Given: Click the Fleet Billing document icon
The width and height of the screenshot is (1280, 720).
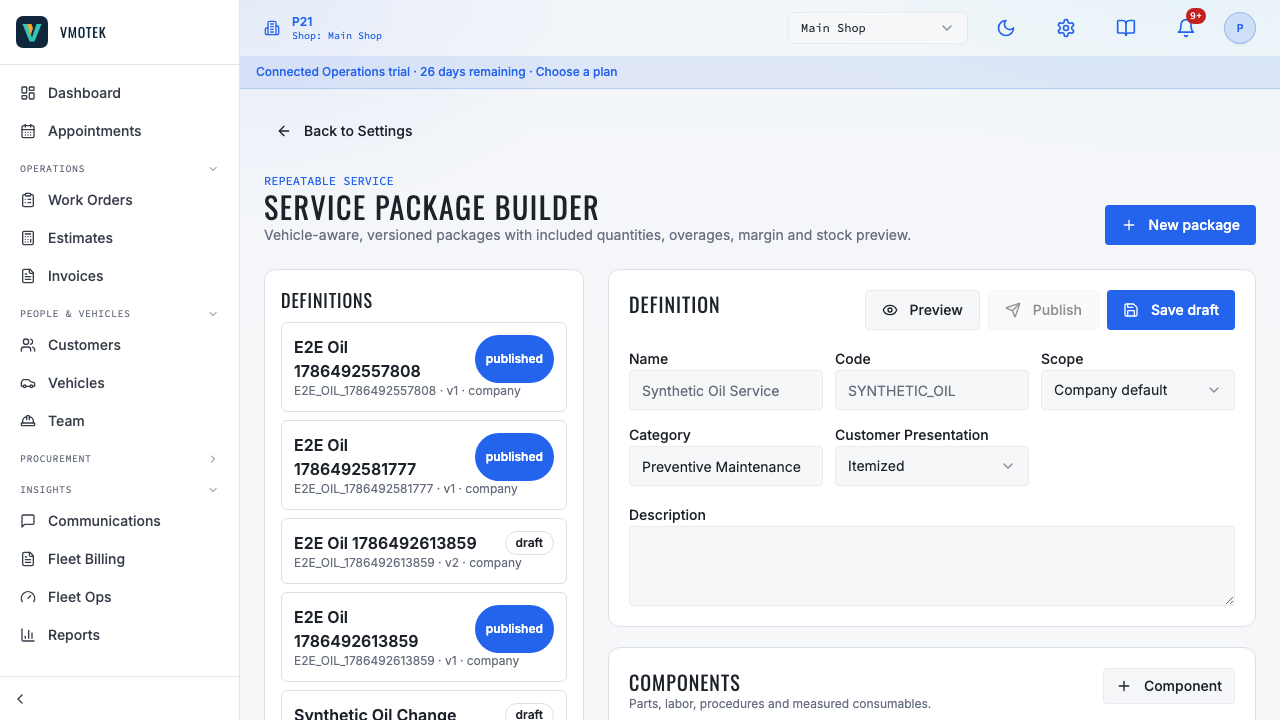Looking at the screenshot, I should tap(28, 559).
